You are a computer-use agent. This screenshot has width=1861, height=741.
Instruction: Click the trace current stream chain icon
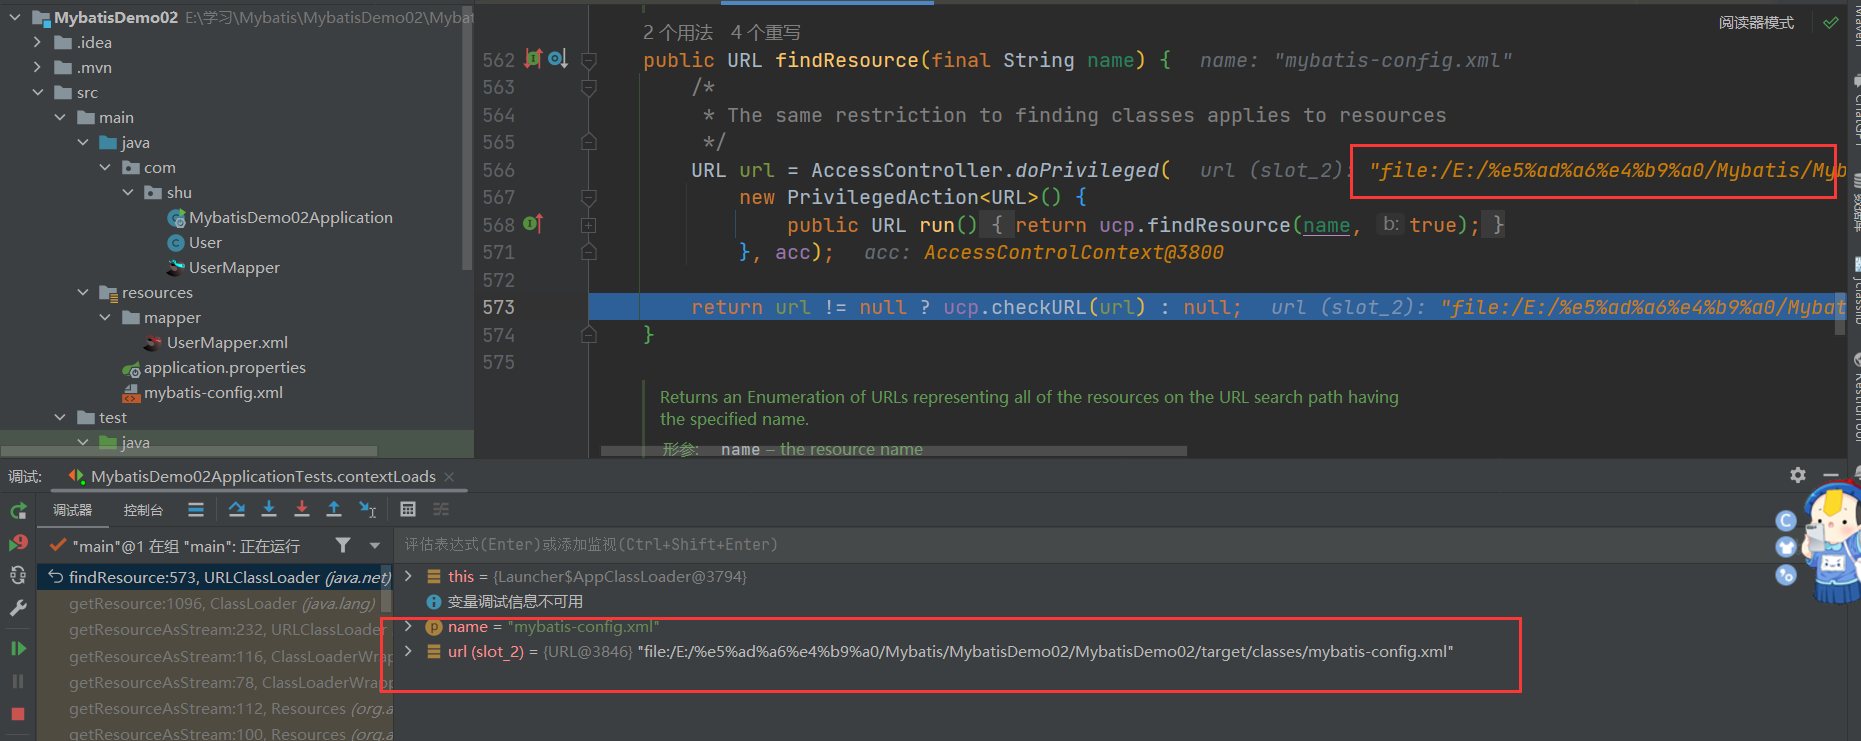(441, 510)
